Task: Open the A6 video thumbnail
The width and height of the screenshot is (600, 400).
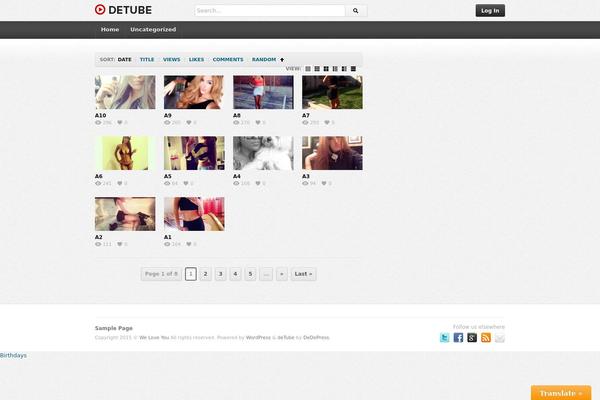Action: point(125,153)
